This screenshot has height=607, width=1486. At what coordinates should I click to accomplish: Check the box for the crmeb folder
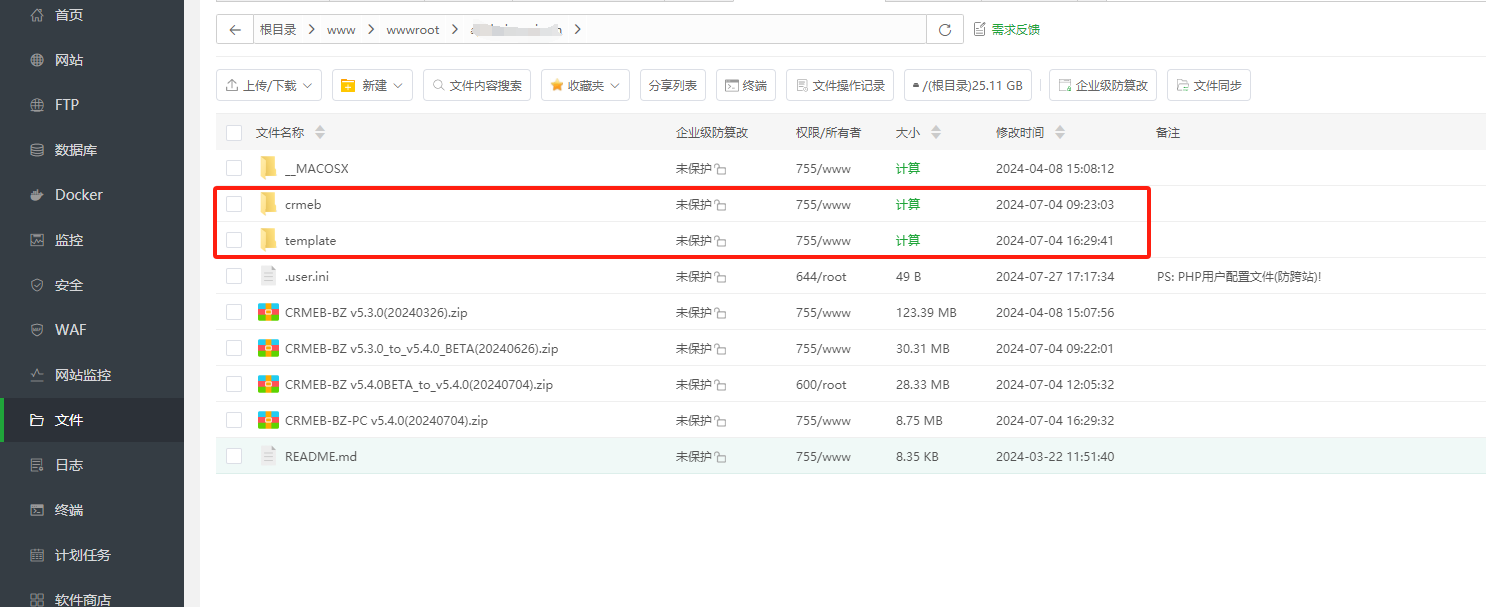point(234,204)
